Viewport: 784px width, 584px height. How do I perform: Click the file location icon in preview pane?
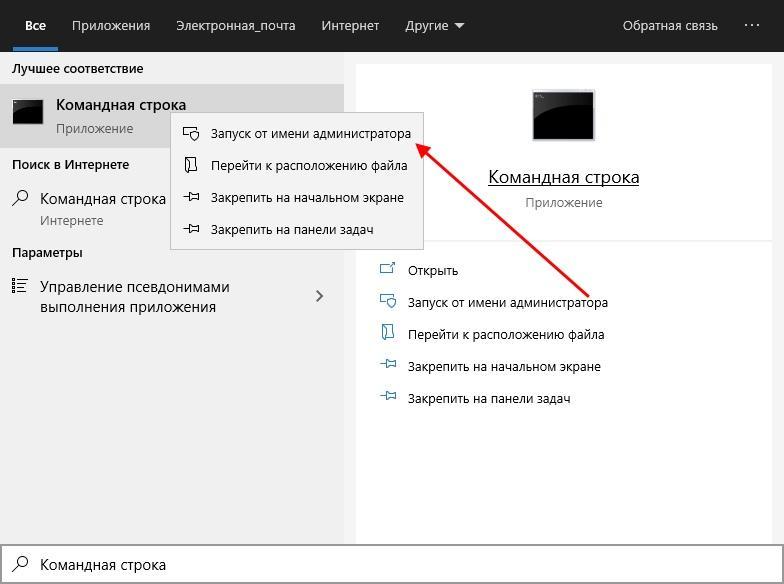(388, 333)
